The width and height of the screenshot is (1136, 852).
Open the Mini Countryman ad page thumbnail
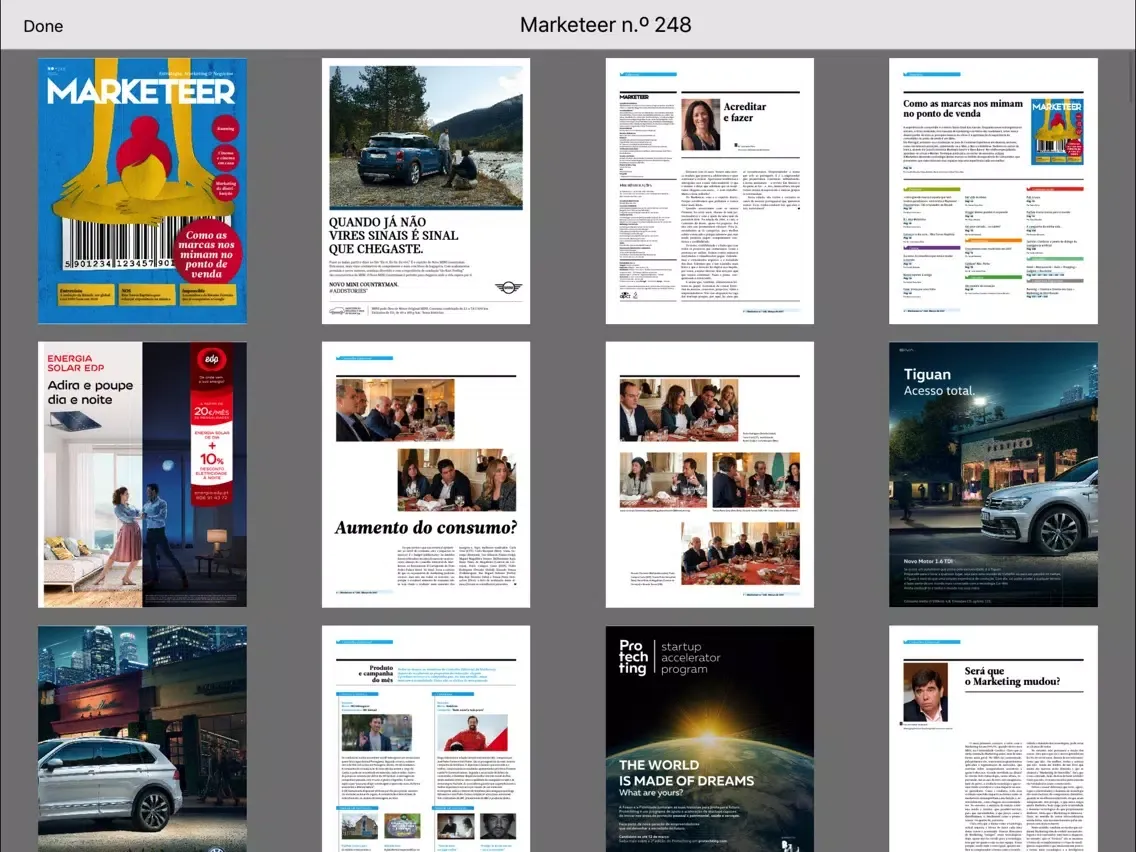coord(426,191)
